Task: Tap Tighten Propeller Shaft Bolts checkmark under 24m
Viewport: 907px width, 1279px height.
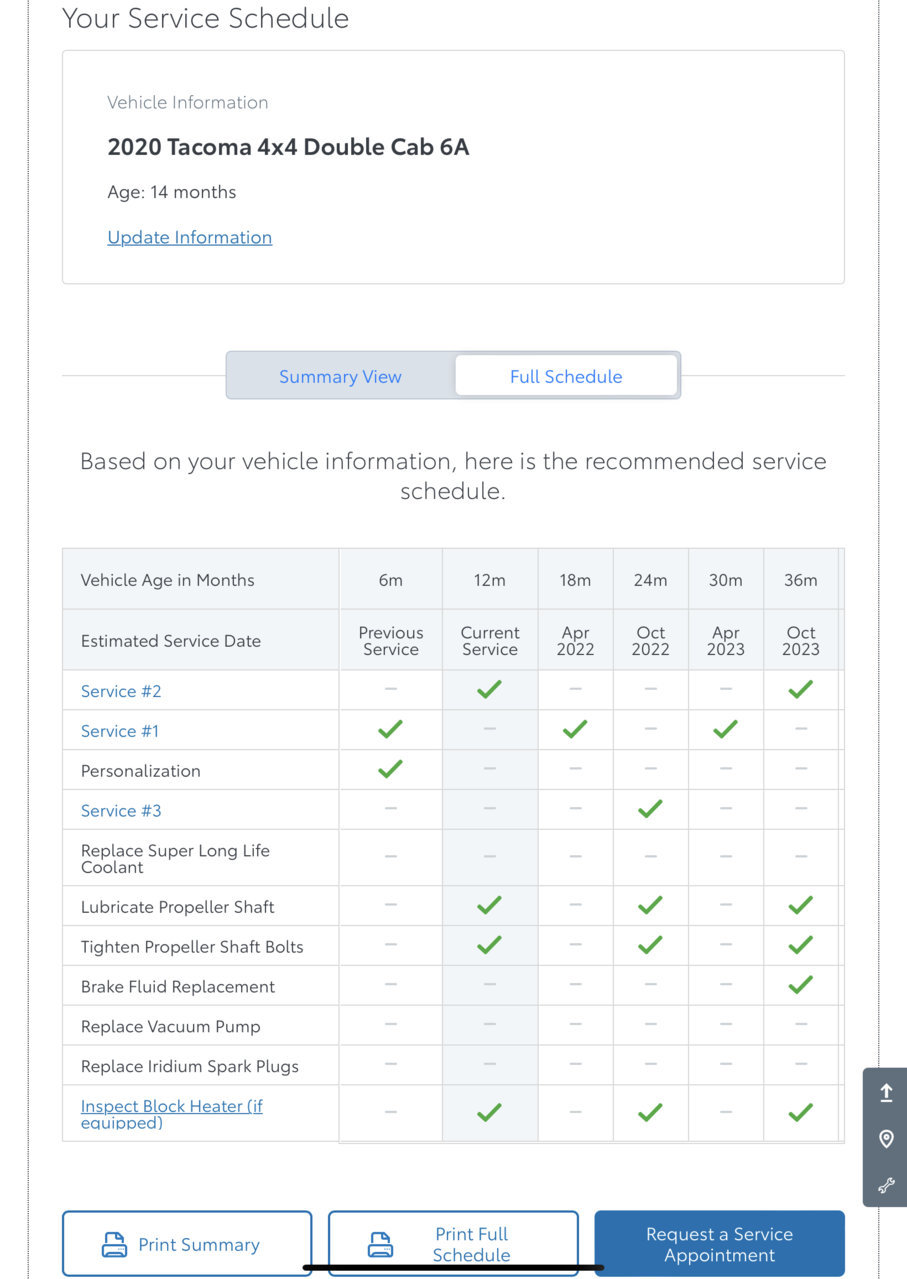Action: click(650, 945)
